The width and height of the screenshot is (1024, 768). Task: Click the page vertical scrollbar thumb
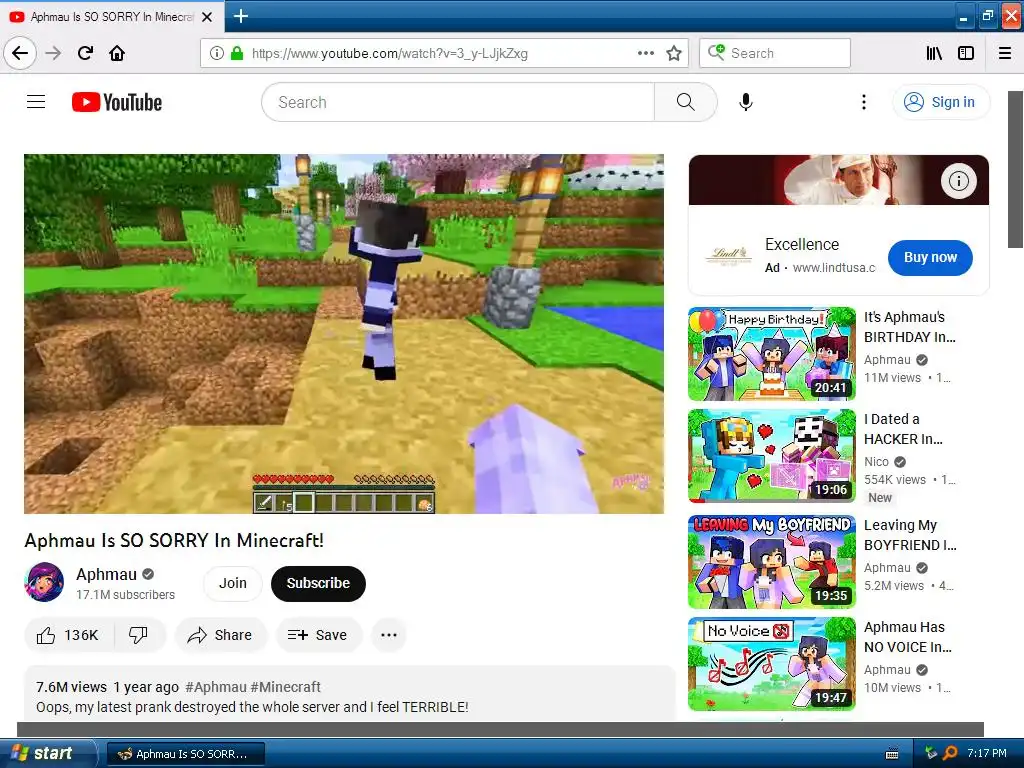point(1016,170)
